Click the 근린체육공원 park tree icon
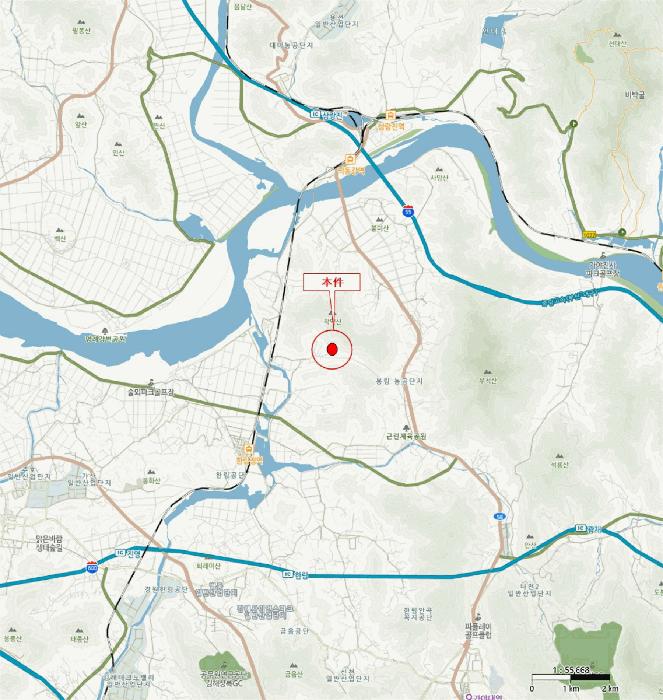The width and height of the screenshot is (663, 700). [x=406, y=428]
